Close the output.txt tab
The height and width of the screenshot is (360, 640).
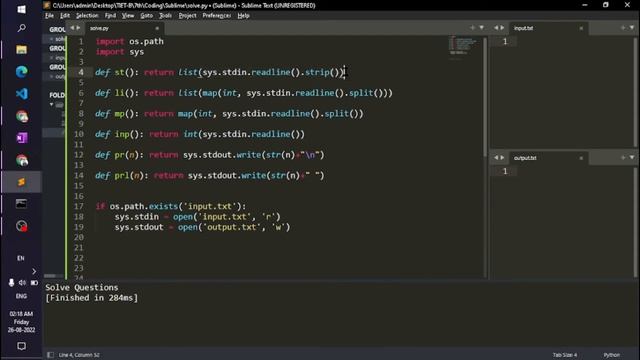coord(581,158)
